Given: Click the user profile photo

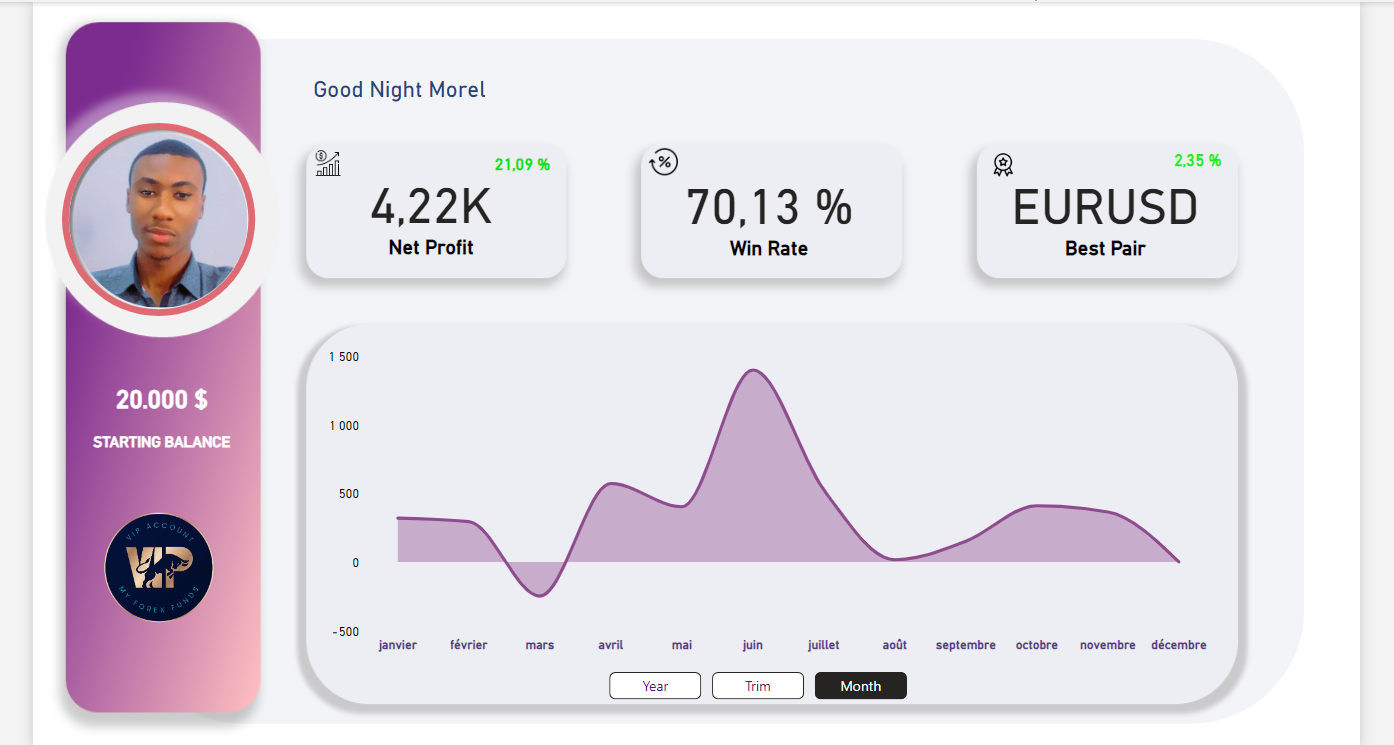Looking at the screenshot, I should pos(159,220).
